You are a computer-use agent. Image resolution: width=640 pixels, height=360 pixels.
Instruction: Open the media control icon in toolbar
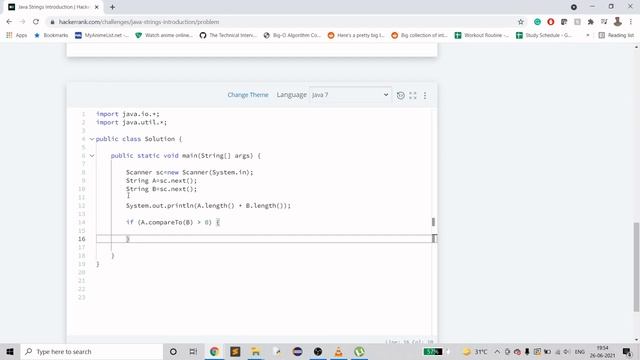tap(604, 22)
